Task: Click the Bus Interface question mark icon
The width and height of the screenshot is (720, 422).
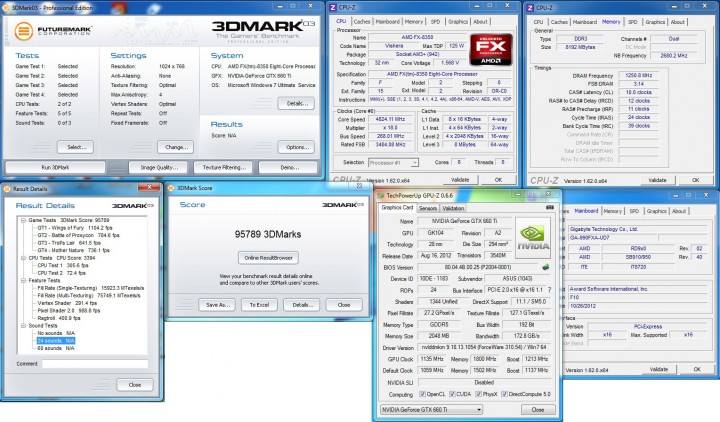Action: click(549, 290)
